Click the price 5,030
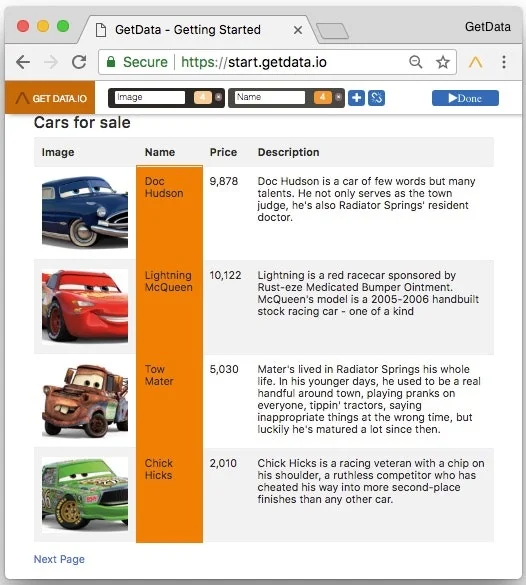Screen dimensions: 526x585 (224, 369)
